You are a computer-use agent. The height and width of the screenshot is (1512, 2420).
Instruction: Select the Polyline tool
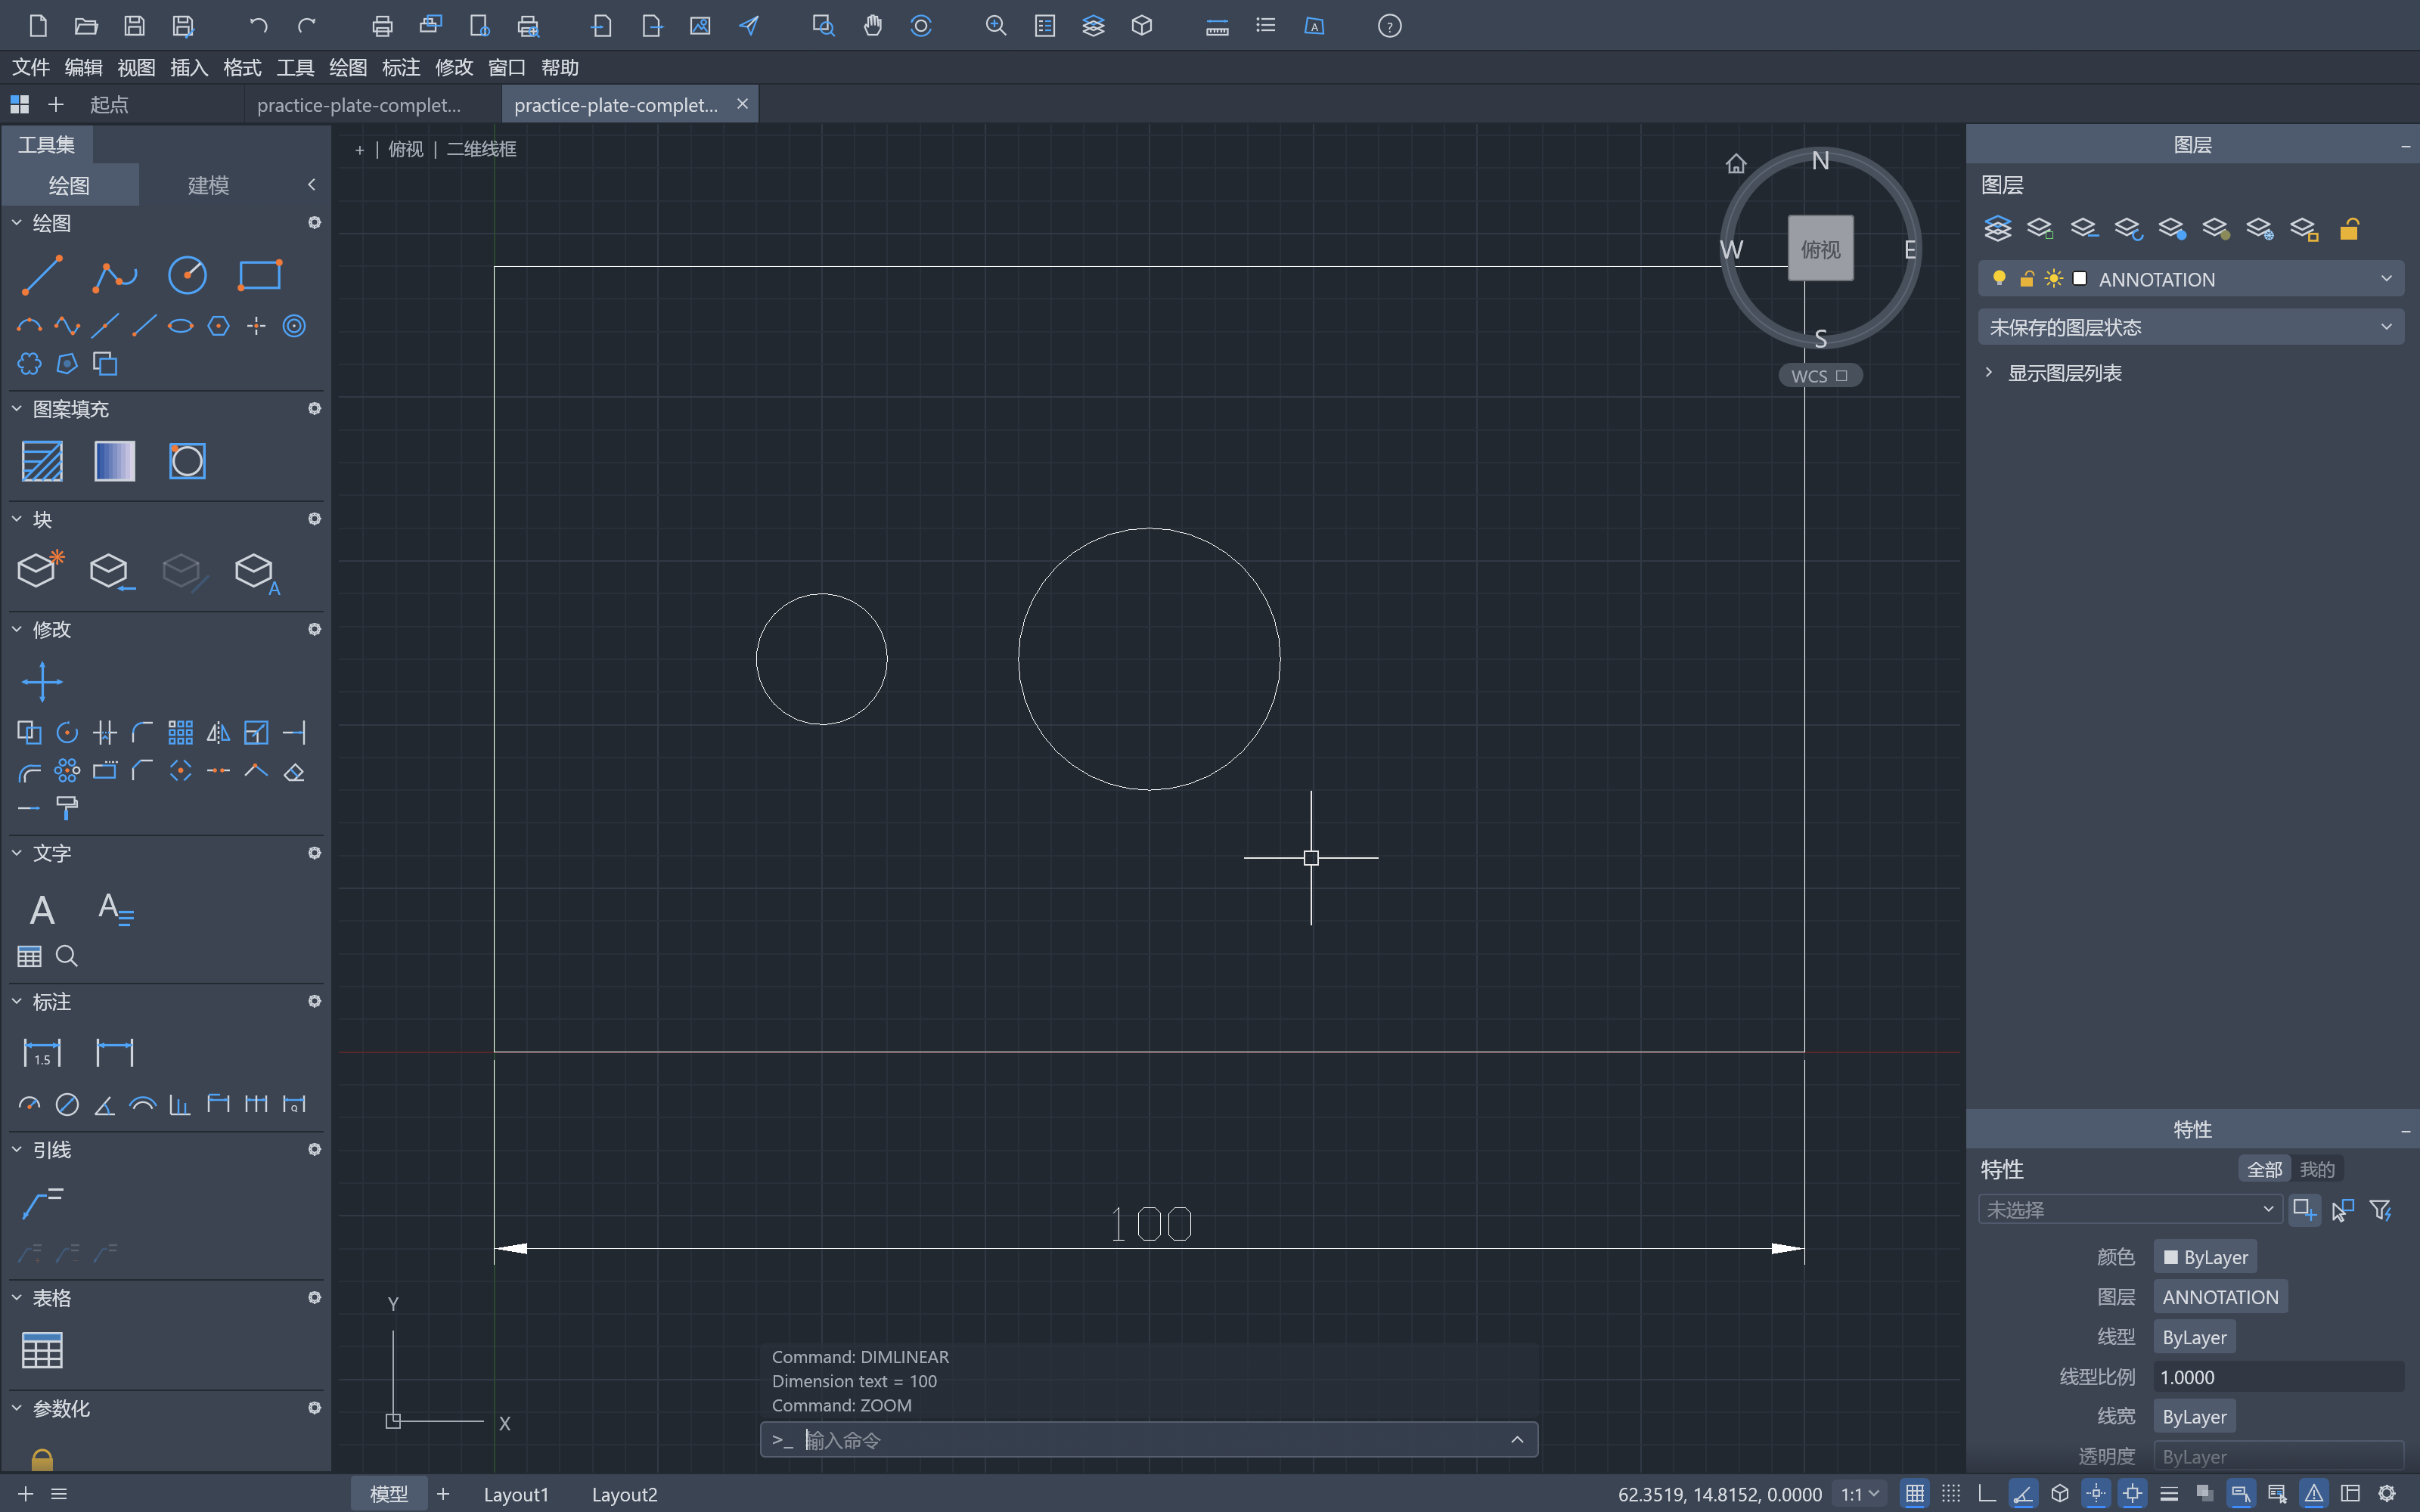point(114,275)
